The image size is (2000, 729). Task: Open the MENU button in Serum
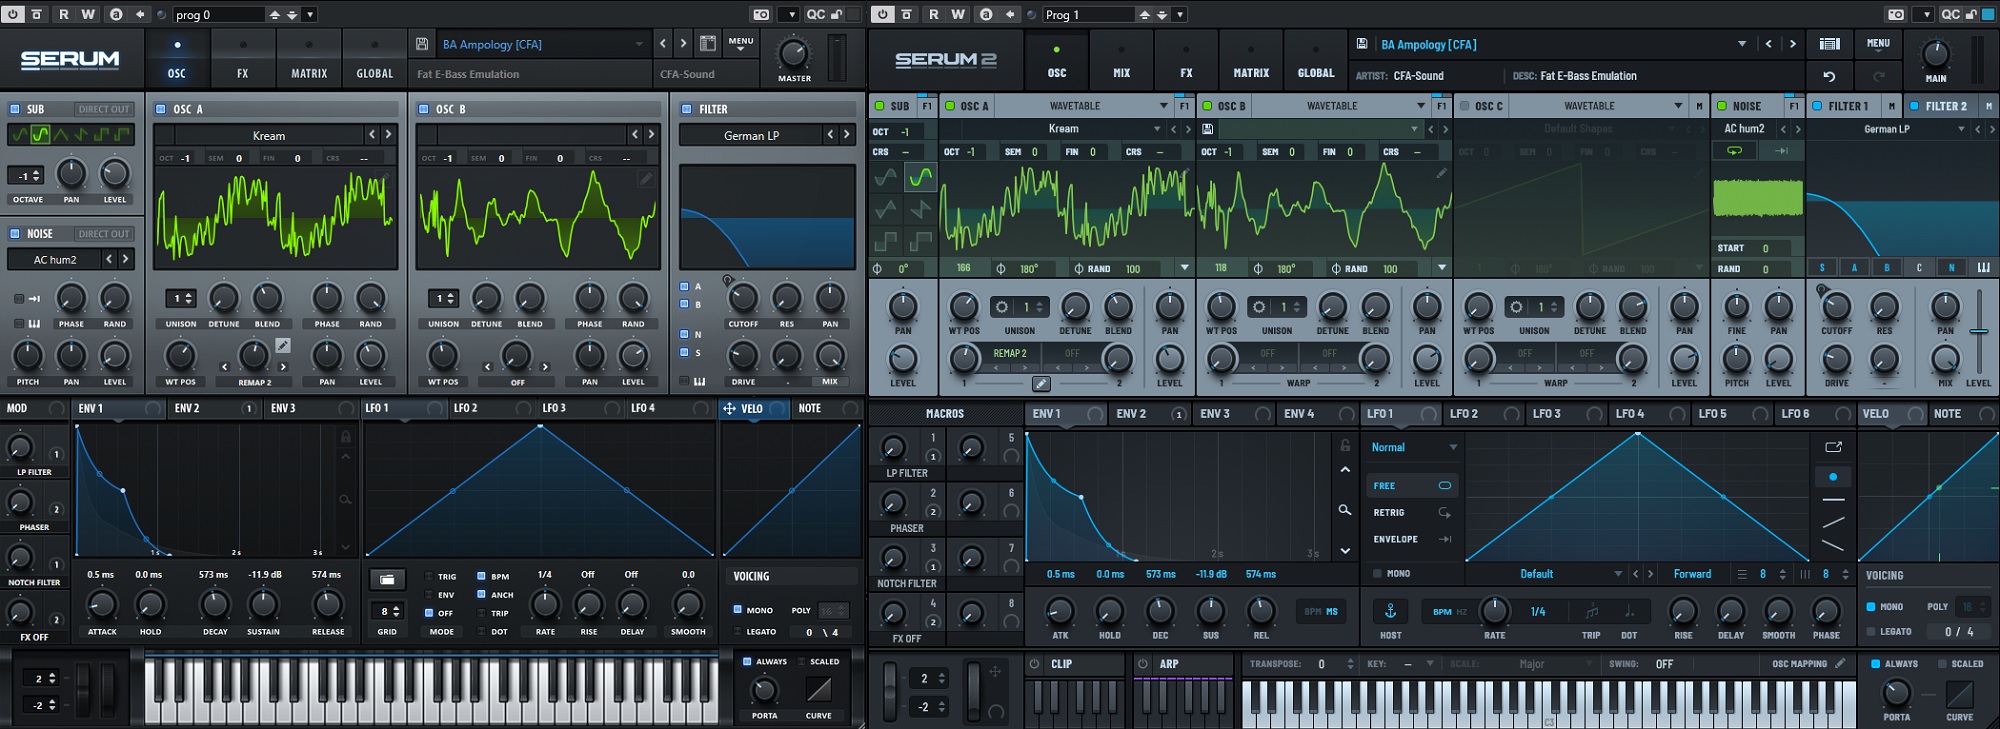[741, 45]
